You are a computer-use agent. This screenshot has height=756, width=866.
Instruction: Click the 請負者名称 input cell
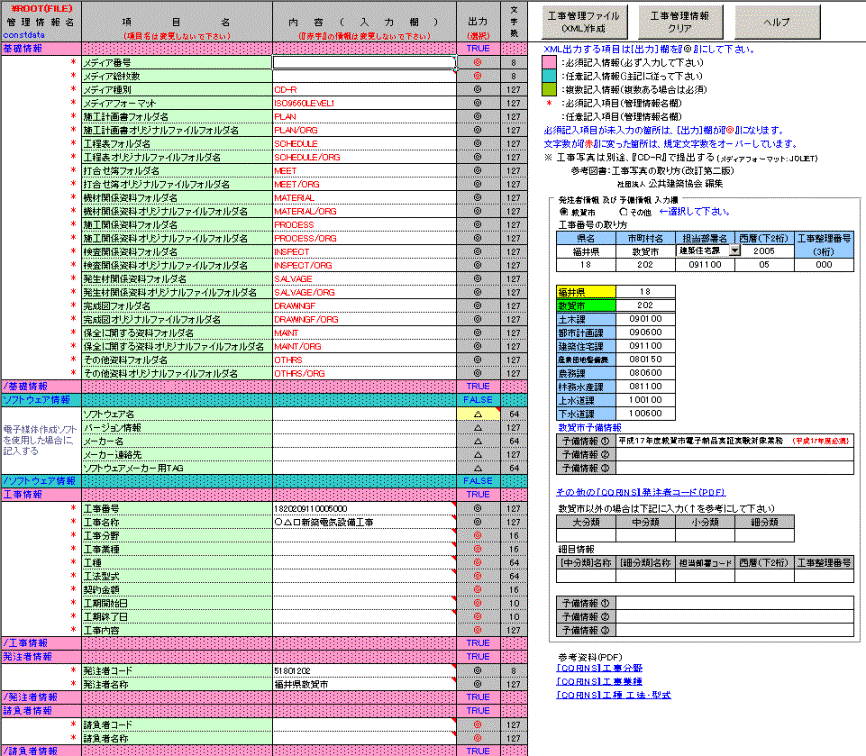(x=365, y=738)
